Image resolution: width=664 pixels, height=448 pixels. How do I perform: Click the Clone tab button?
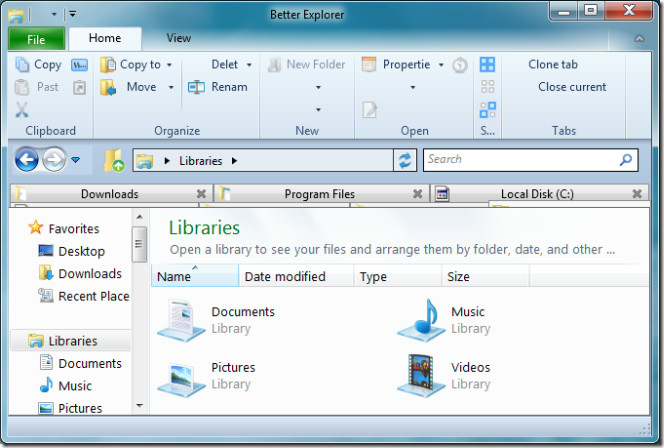coord(553,65)
